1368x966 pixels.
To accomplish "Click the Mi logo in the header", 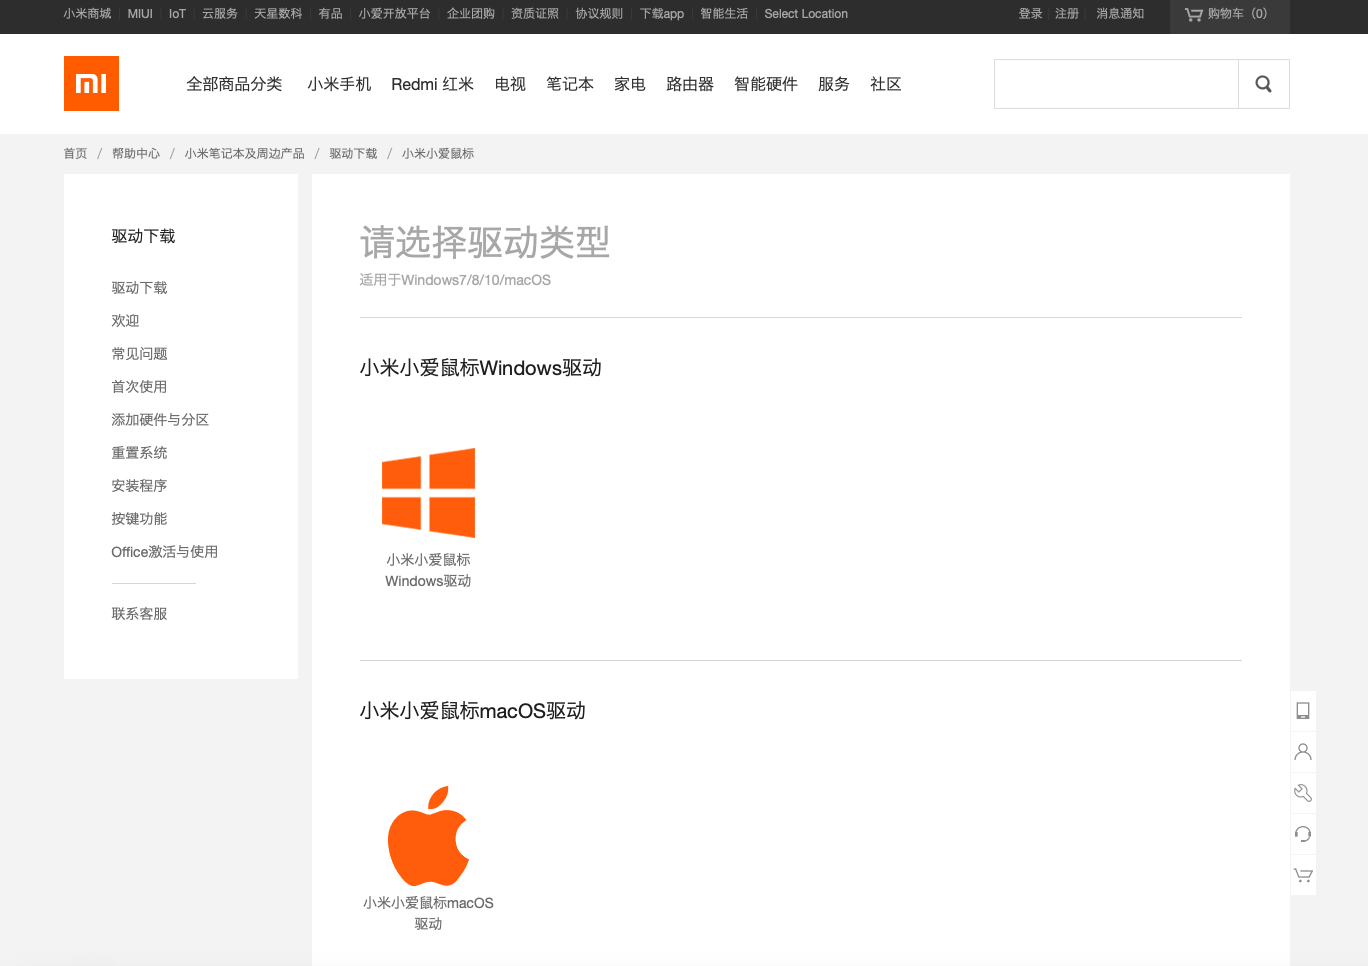I will pos(91,83).
